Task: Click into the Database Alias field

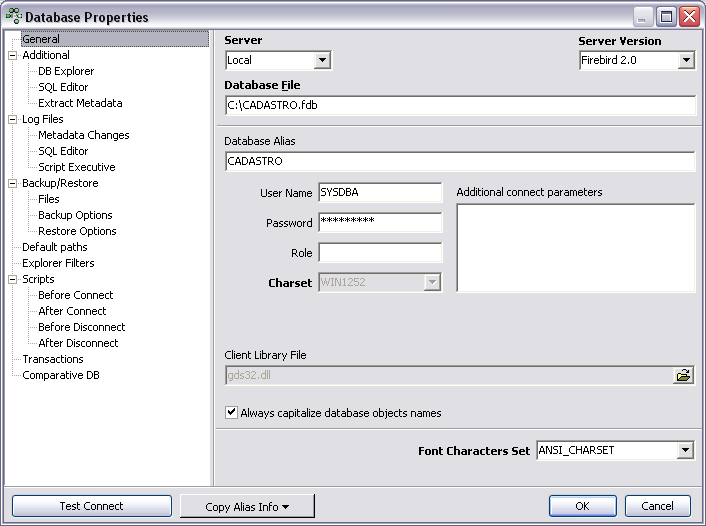Action: [460, 161]
